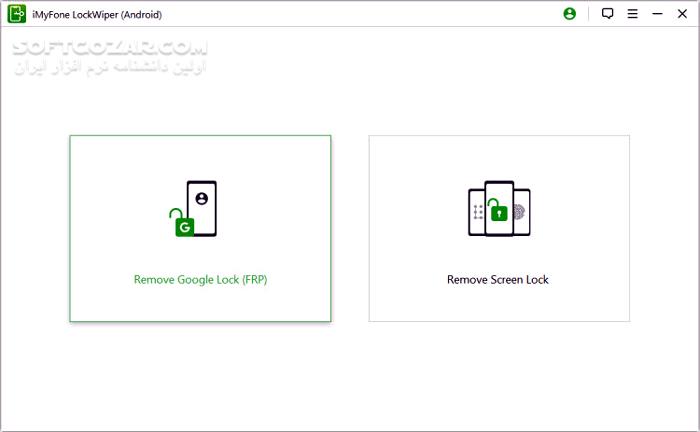The image size is (700, 432).
Task: Click the green Google G padlock icon
Action: tap(182, 223)
